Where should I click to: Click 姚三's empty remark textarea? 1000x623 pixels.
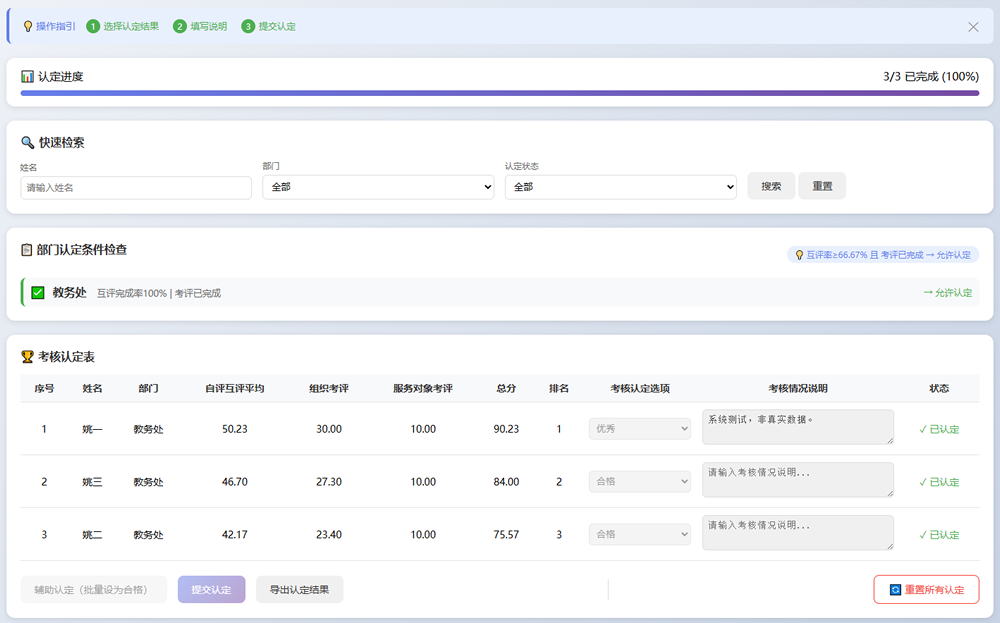[x=798, y=480]
